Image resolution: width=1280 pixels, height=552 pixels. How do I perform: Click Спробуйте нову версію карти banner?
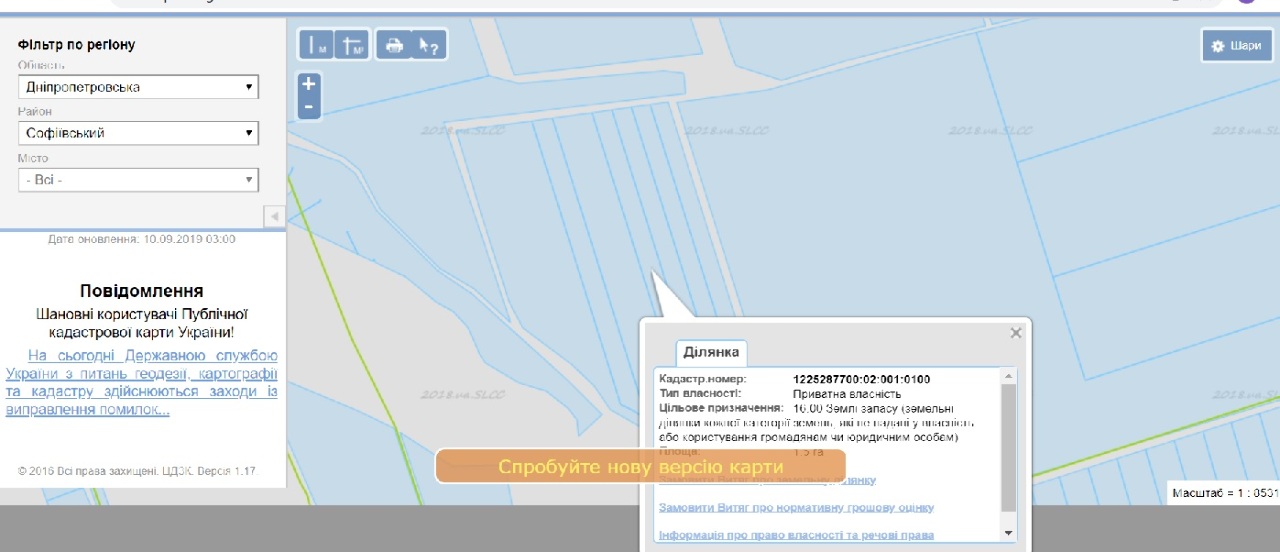(x=641, y=467)
